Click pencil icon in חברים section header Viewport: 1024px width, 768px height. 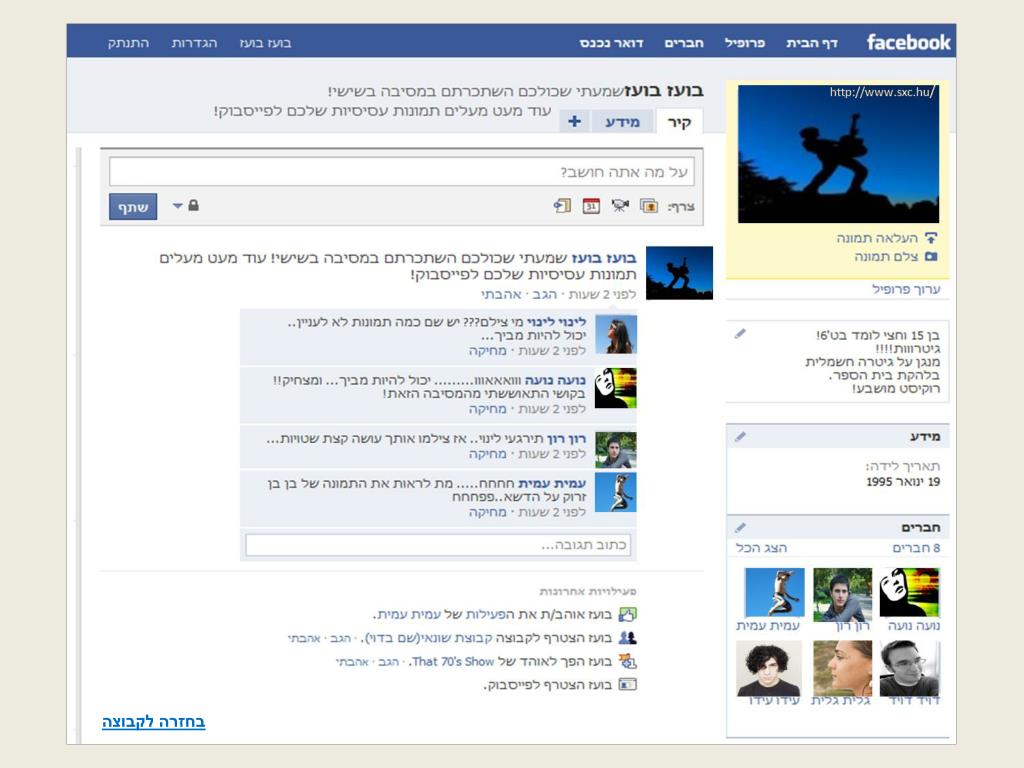[740, 527]
